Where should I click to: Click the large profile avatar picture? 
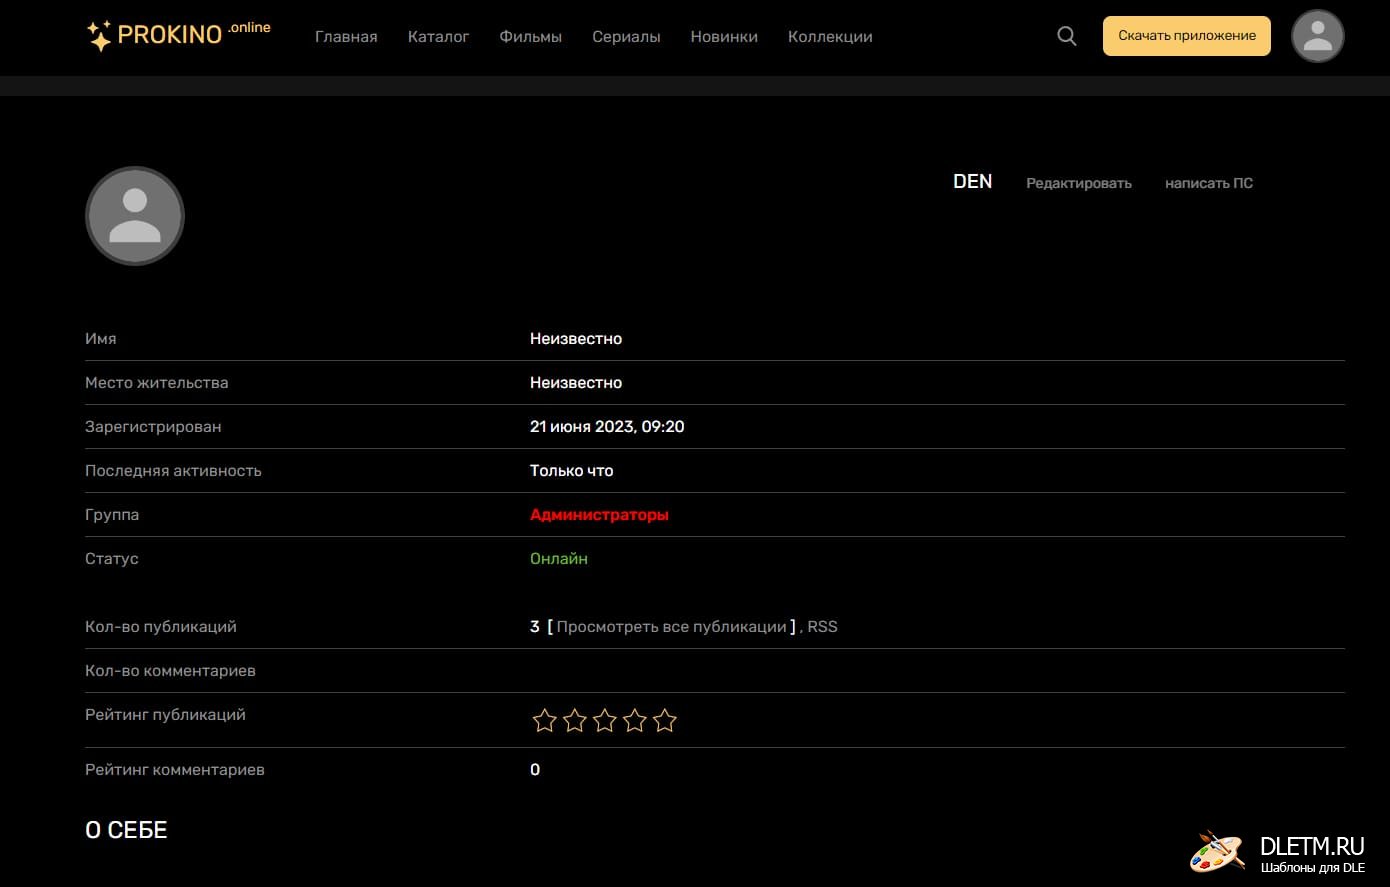pos(135,216)
